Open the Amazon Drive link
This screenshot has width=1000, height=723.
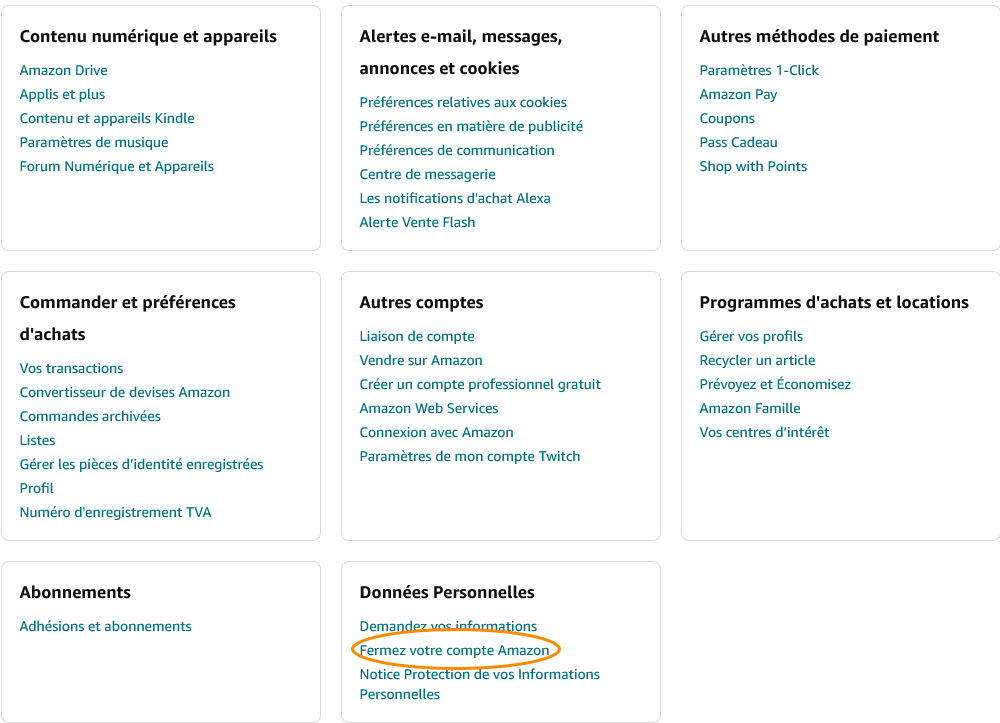(63, 70)
